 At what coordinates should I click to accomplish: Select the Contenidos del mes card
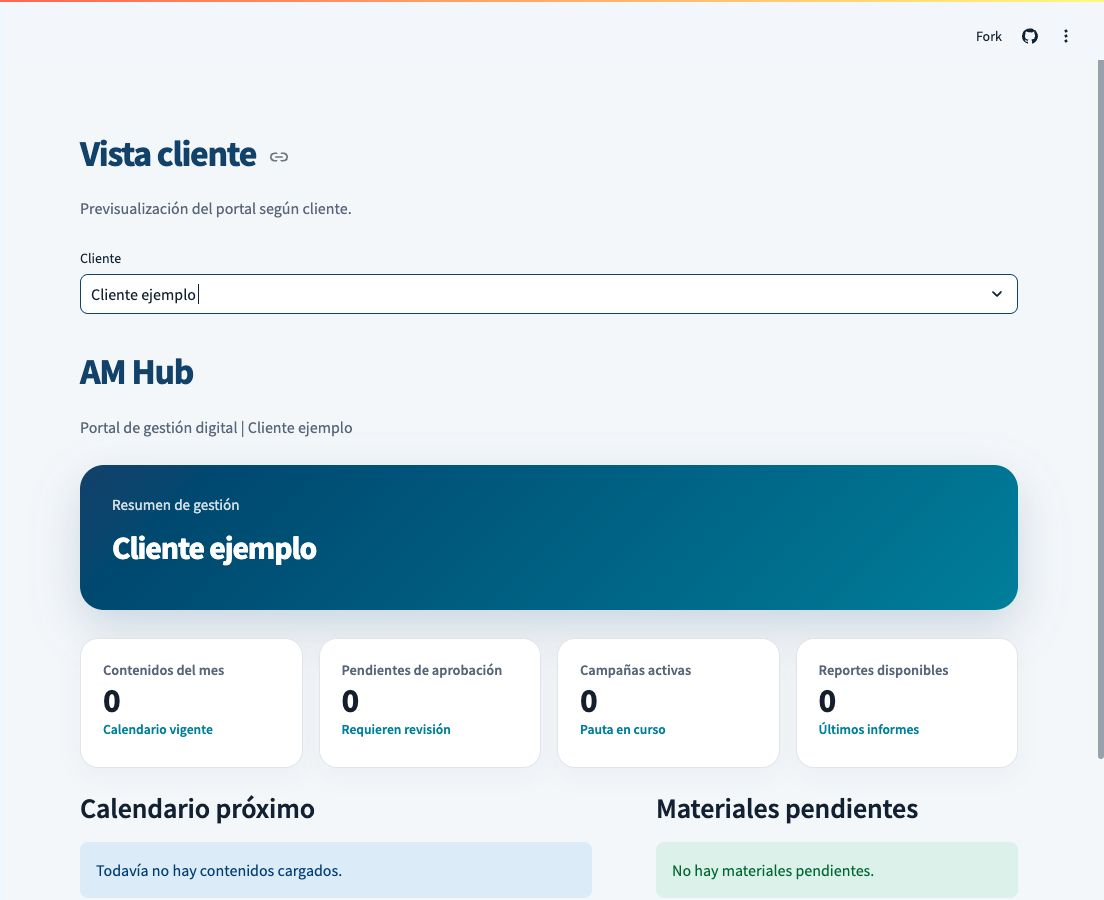[x=192, y=703]
